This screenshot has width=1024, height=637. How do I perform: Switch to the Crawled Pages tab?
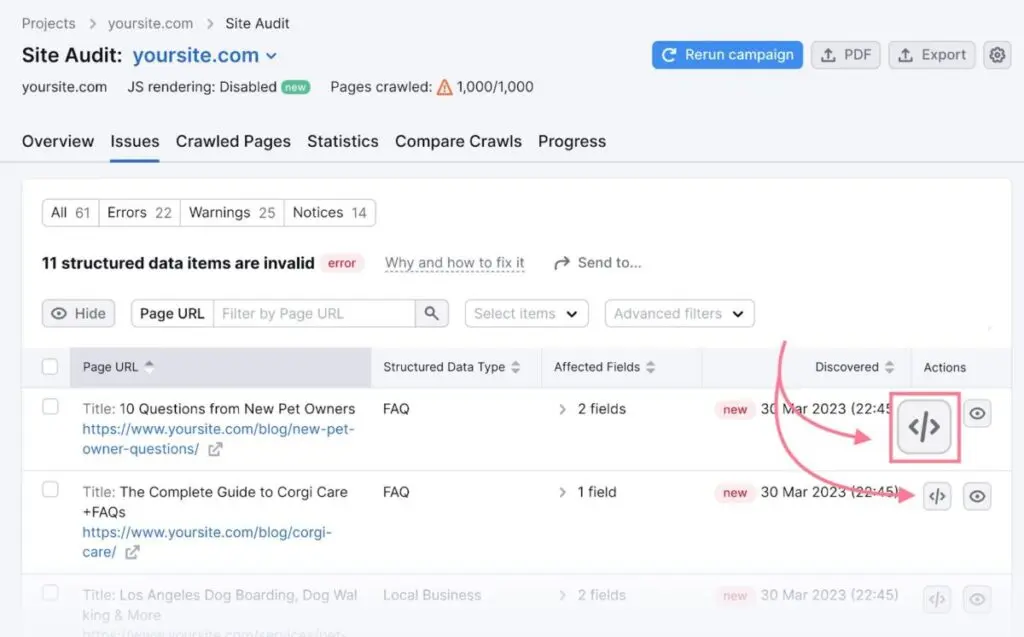233,141
